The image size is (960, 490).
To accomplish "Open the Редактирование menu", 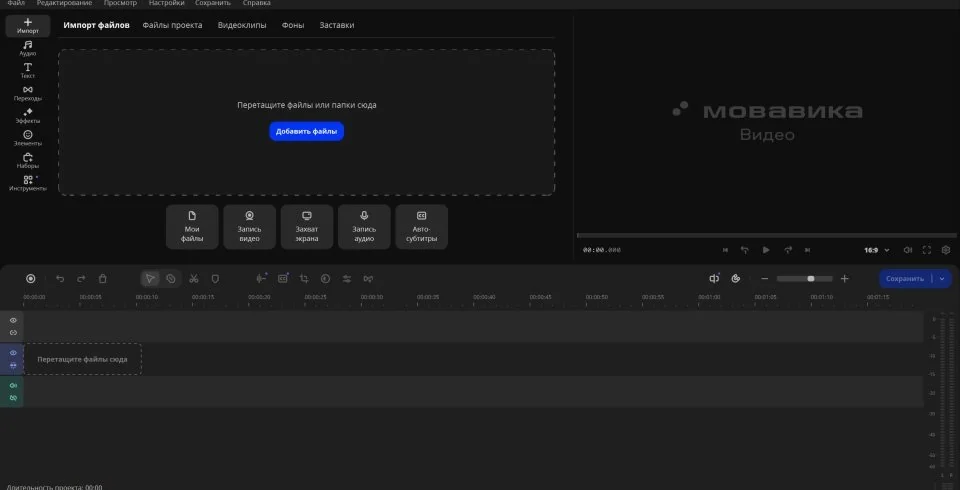I will click(x=64, y=3).
